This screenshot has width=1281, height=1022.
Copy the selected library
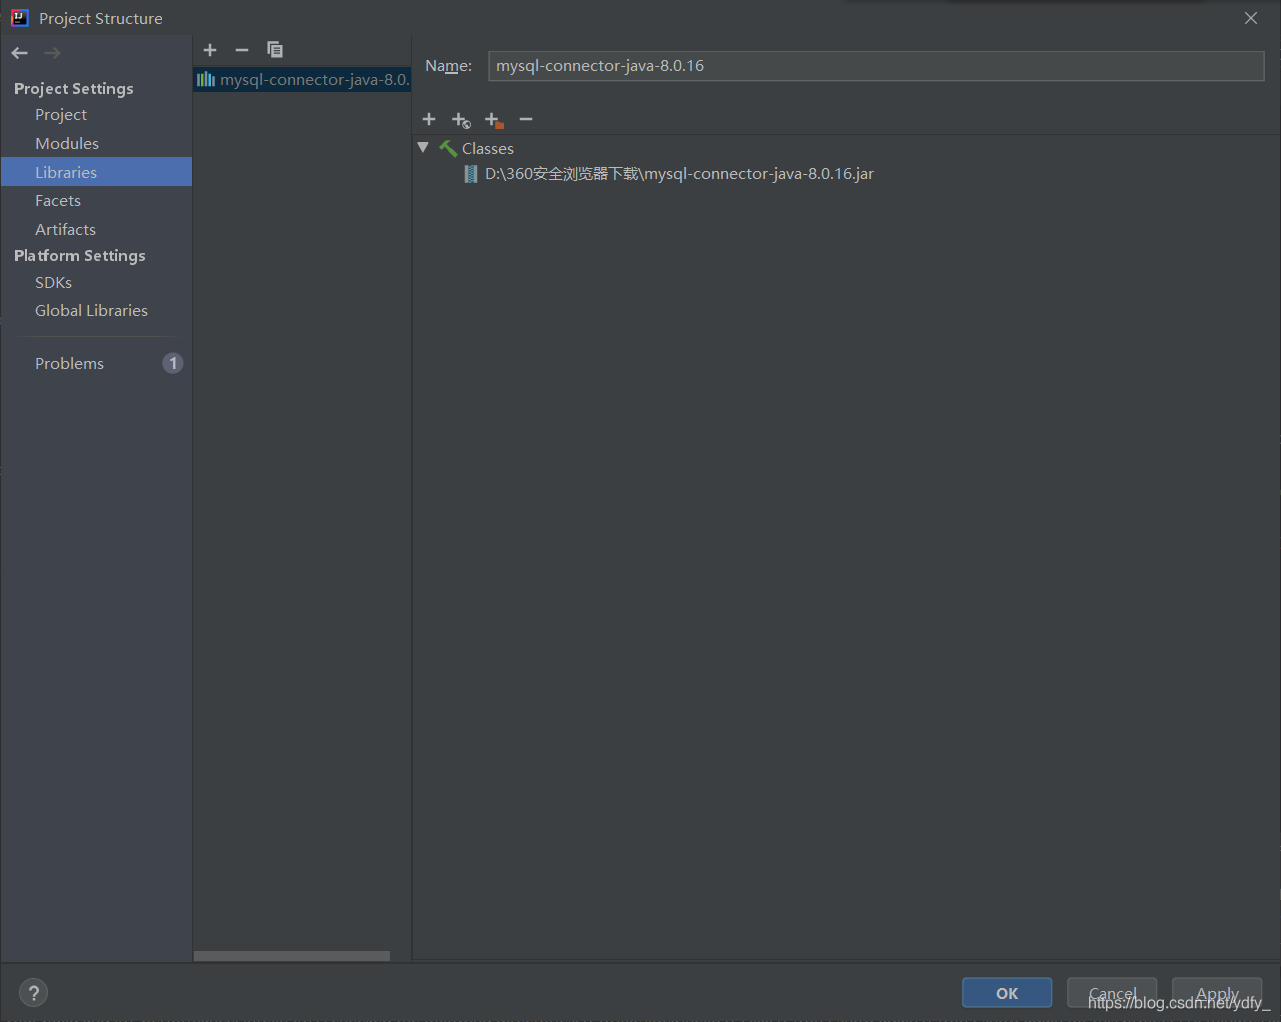[275, 50]
